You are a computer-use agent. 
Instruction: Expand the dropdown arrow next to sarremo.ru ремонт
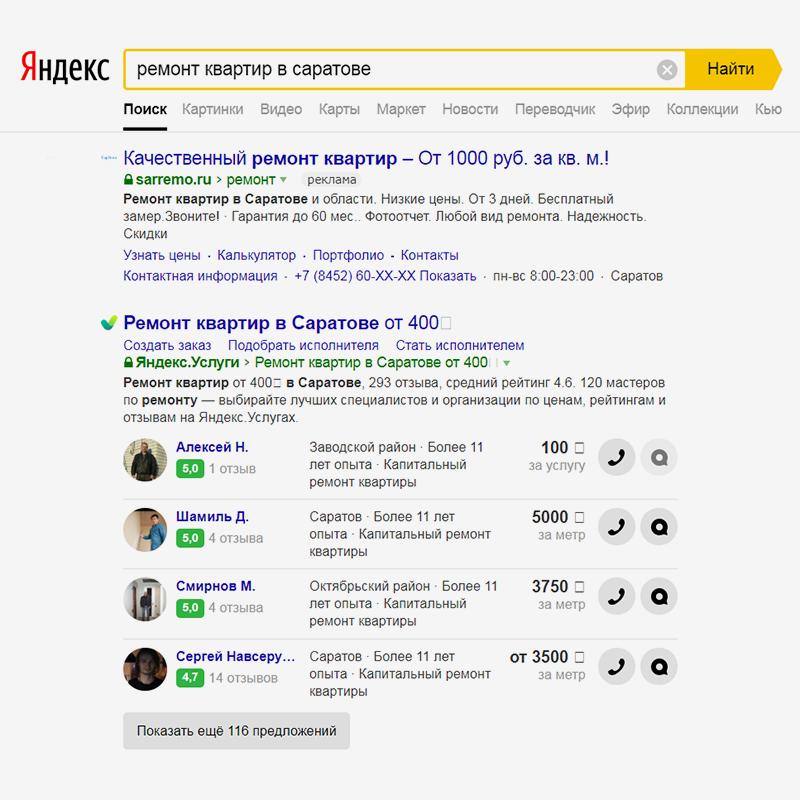(283, 180)
